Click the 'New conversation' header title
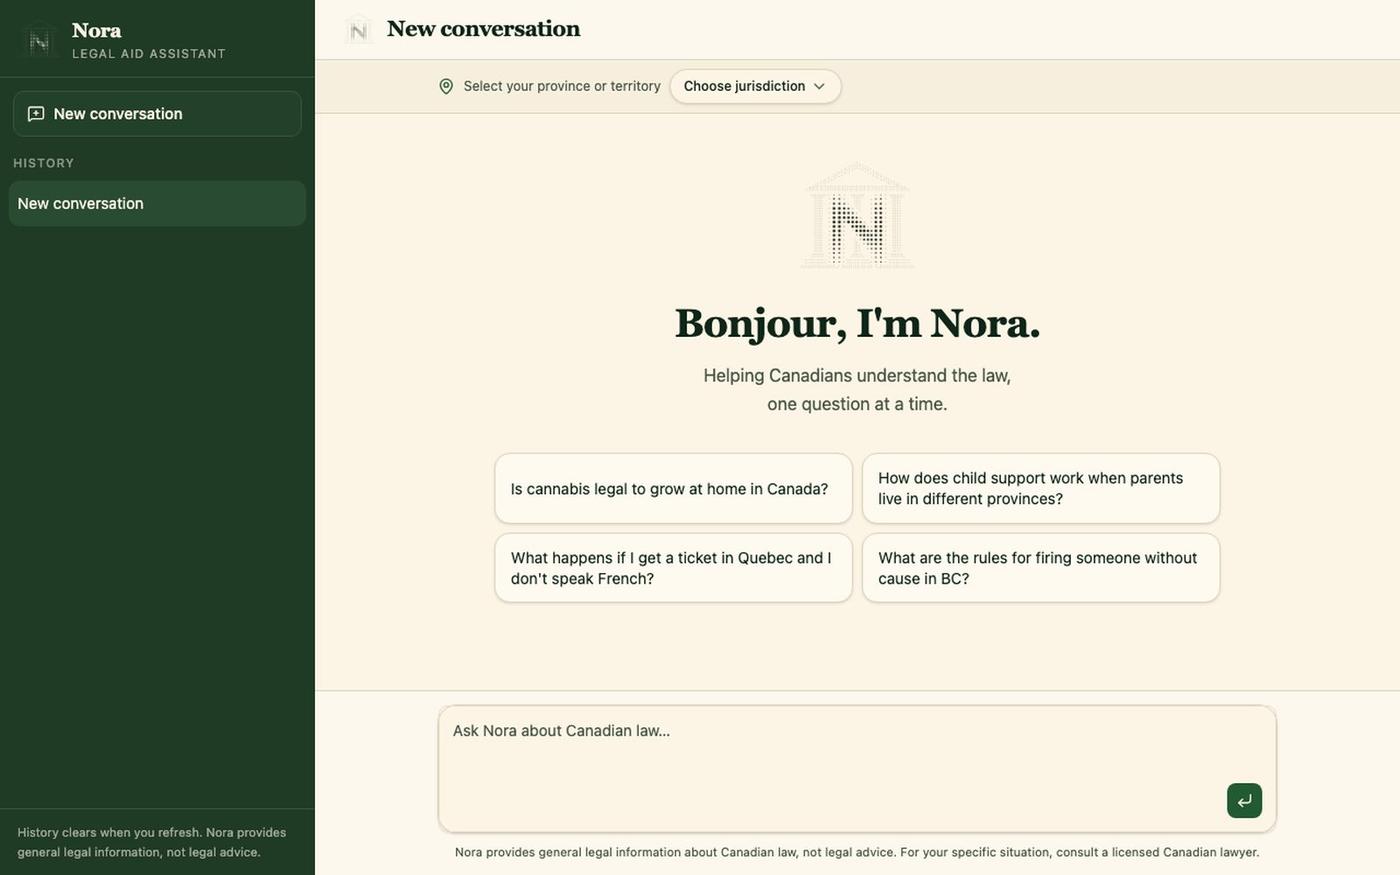1400x875 pixels. point(483,29)
